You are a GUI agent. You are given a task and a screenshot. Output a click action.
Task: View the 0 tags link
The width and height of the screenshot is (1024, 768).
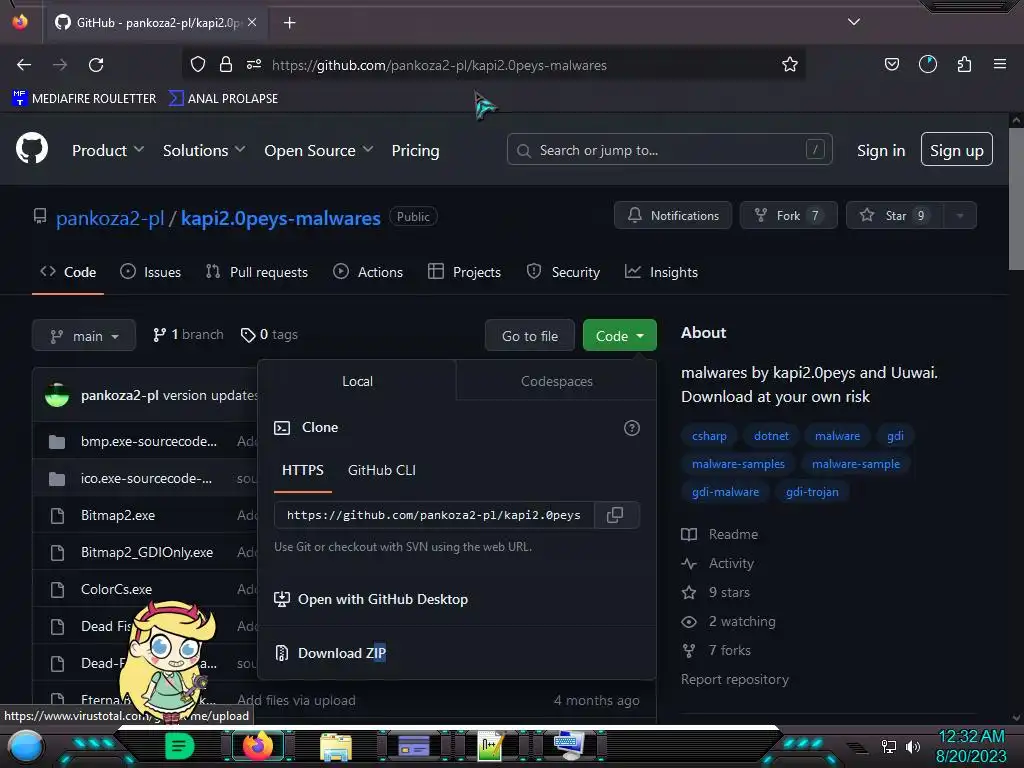pyautogui.click(x=269, y=334)
